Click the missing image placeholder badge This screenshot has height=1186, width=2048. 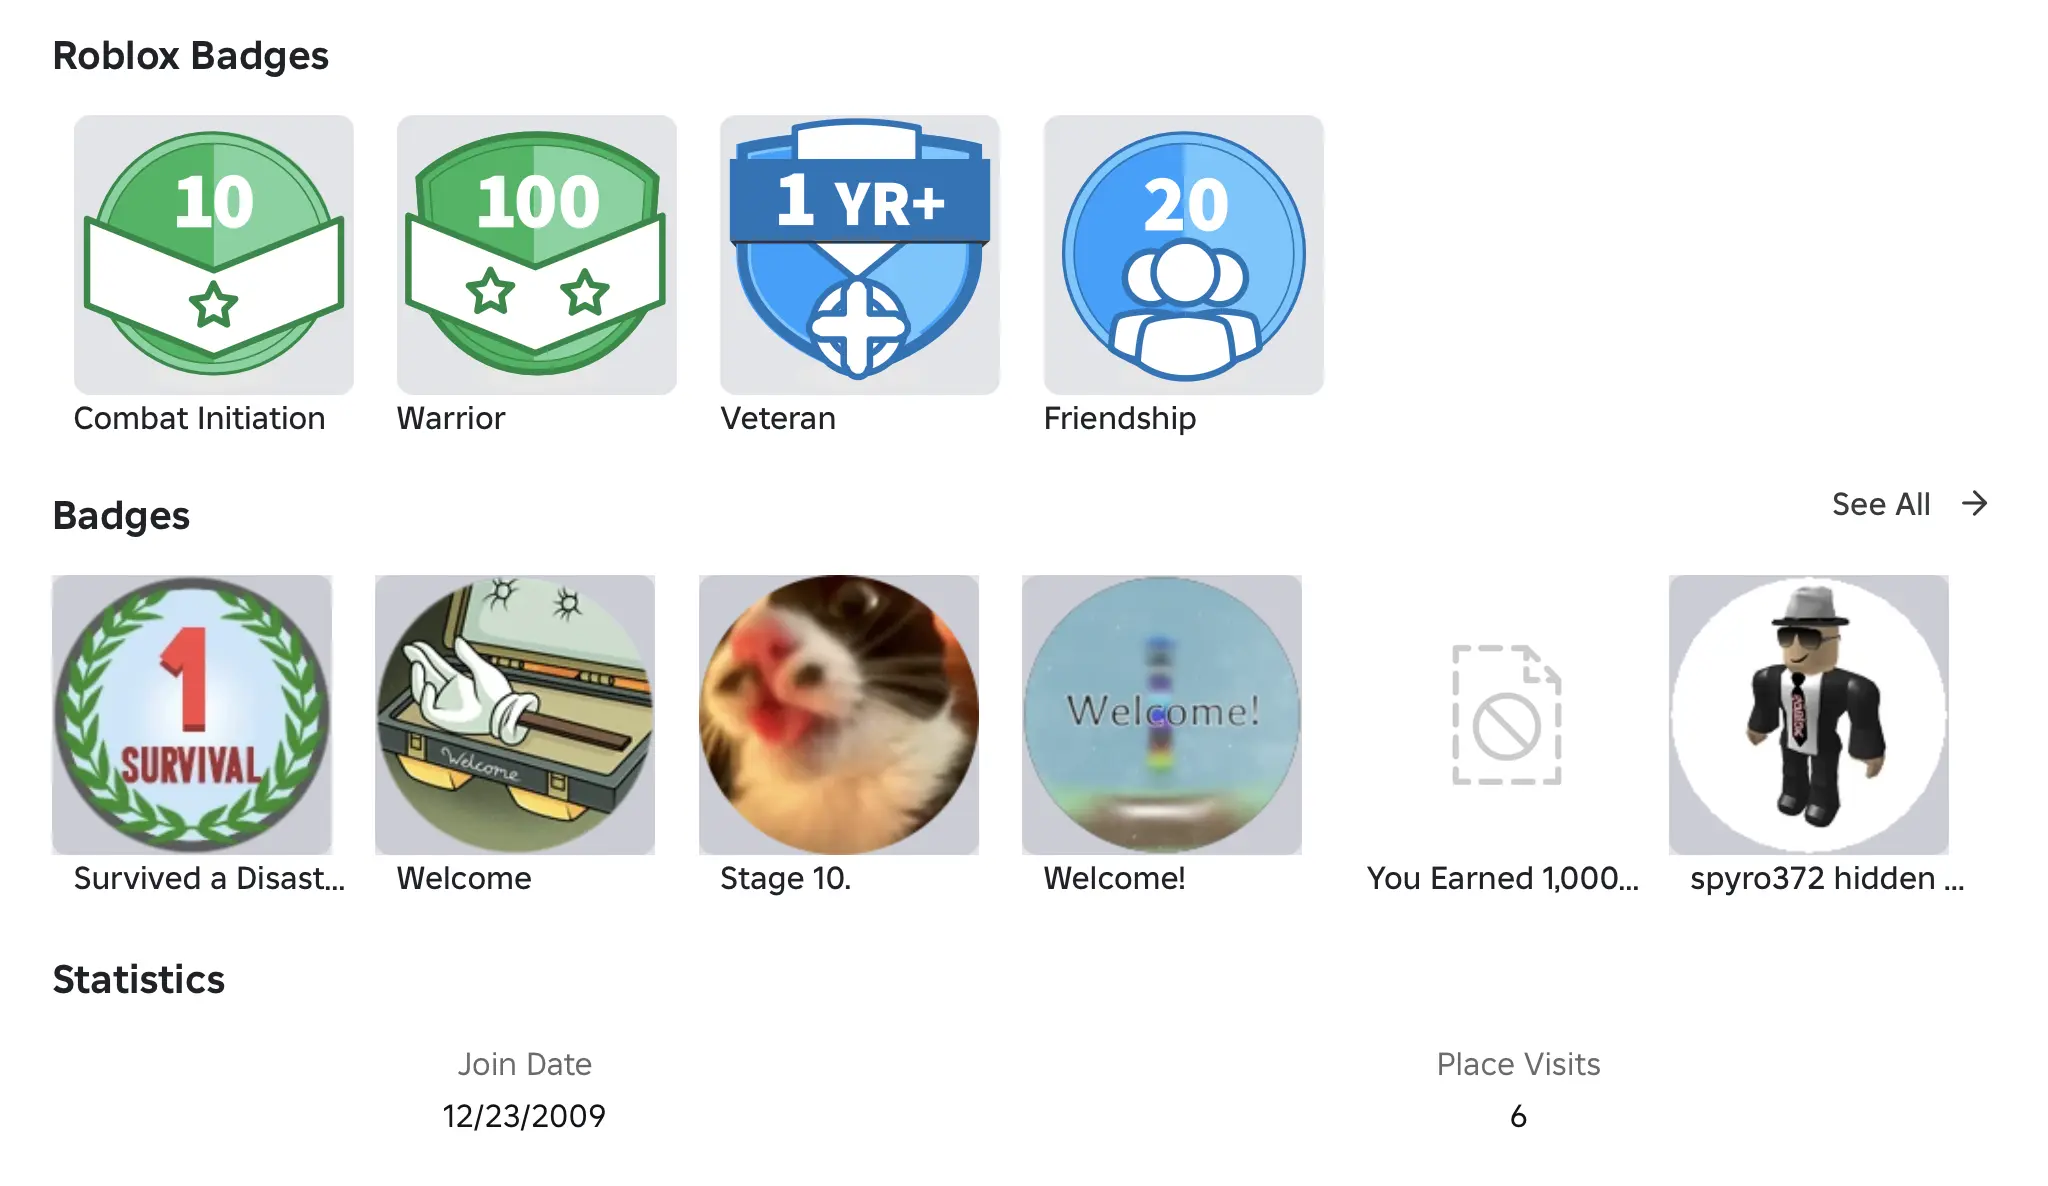(1506, 714)
